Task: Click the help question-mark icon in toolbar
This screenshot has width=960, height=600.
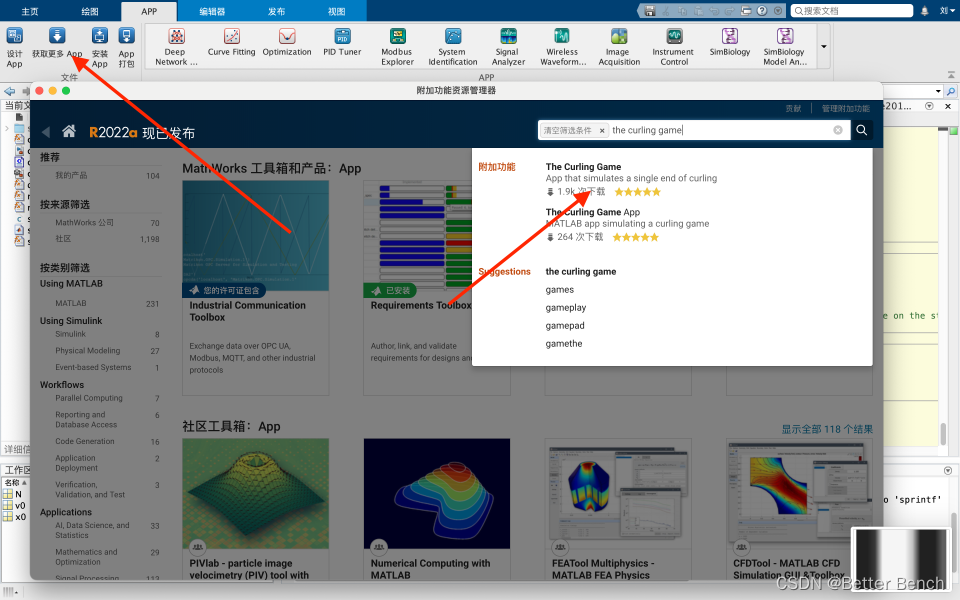Action: coord(762,10)
